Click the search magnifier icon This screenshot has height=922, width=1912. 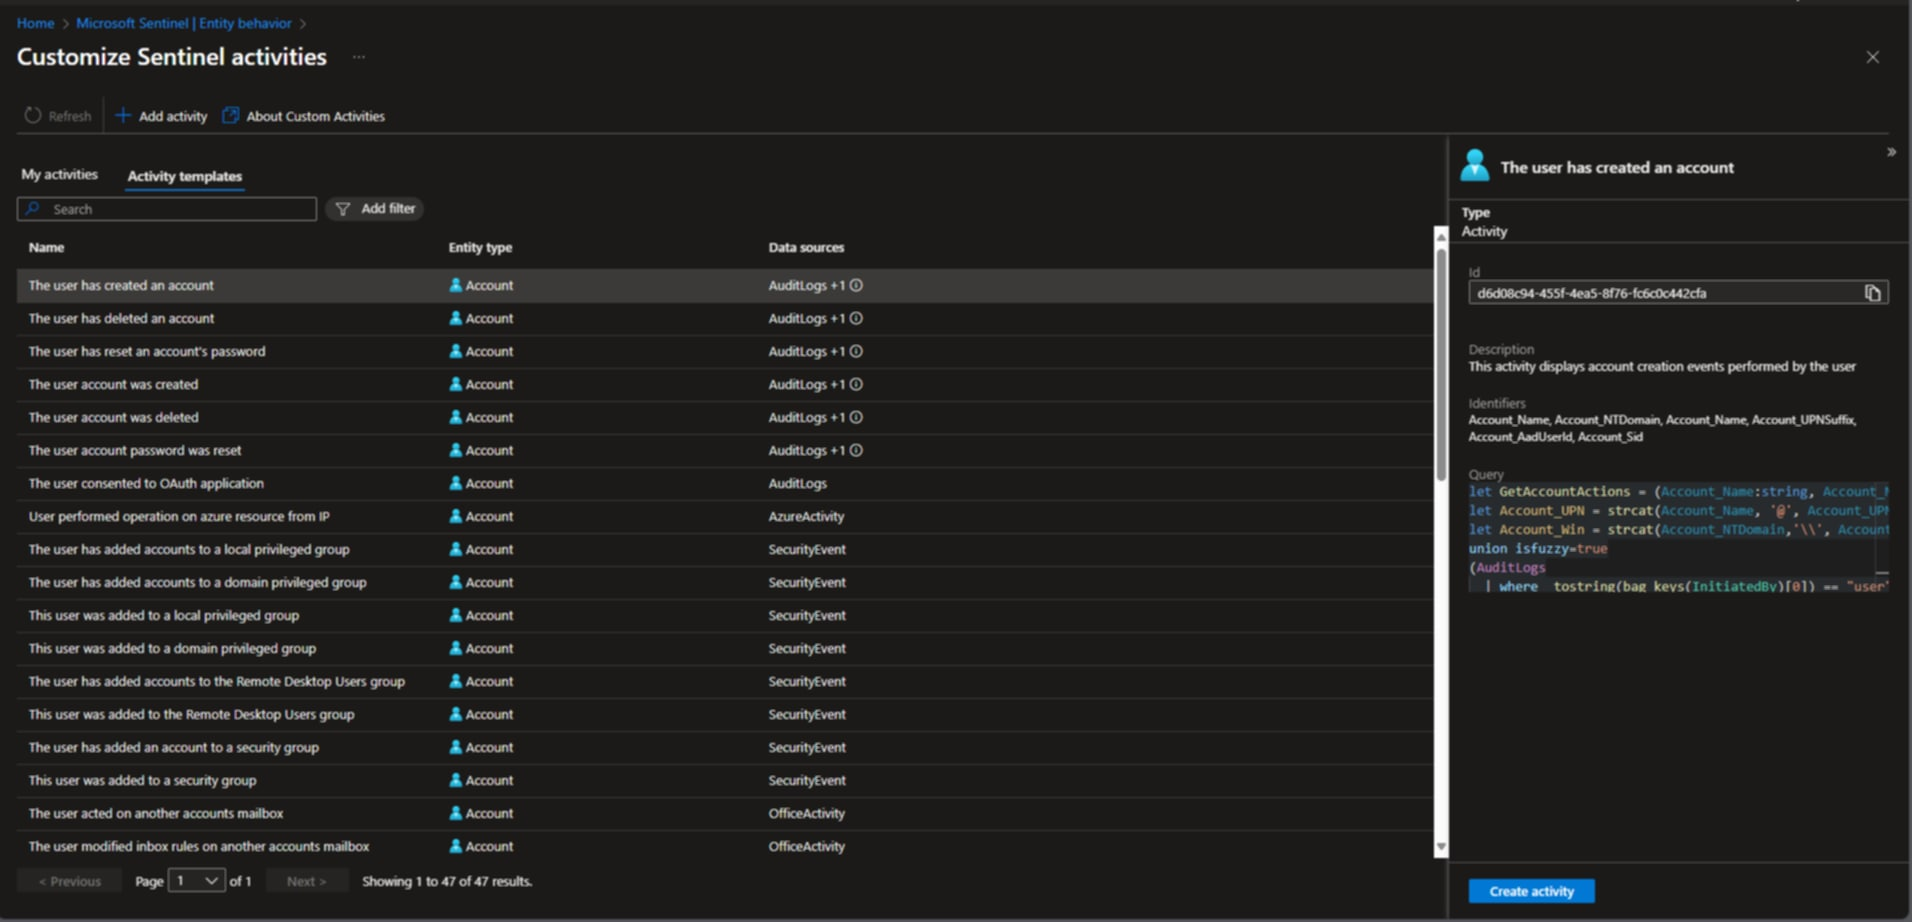[33, 208]
